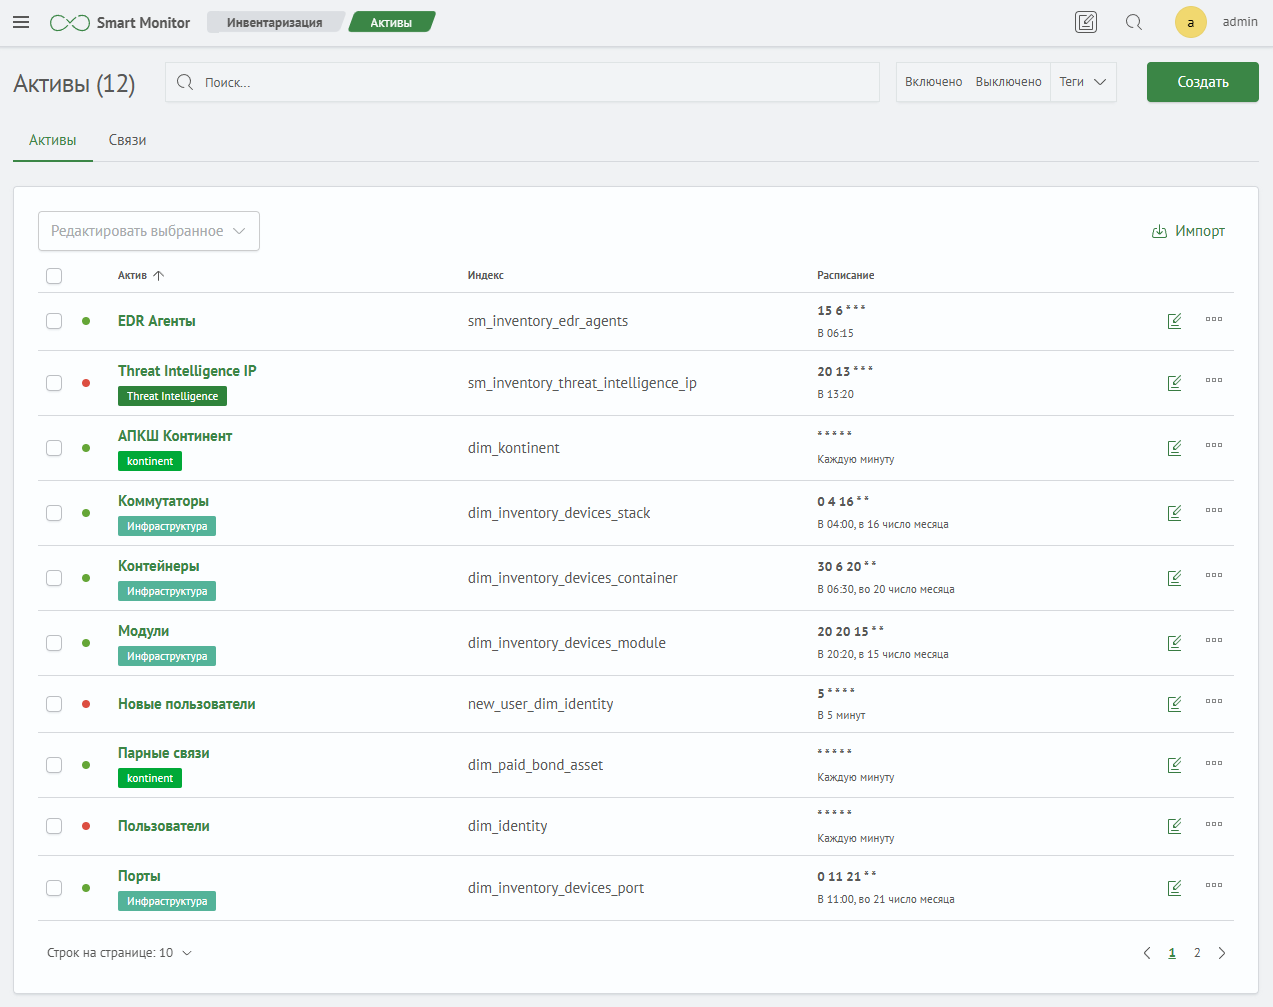Image resolution: width=1273 pixels, height=1007 pixels.
Task: Edit the Threat Intelligence IP asset
Action: (x=1175, y=383)
